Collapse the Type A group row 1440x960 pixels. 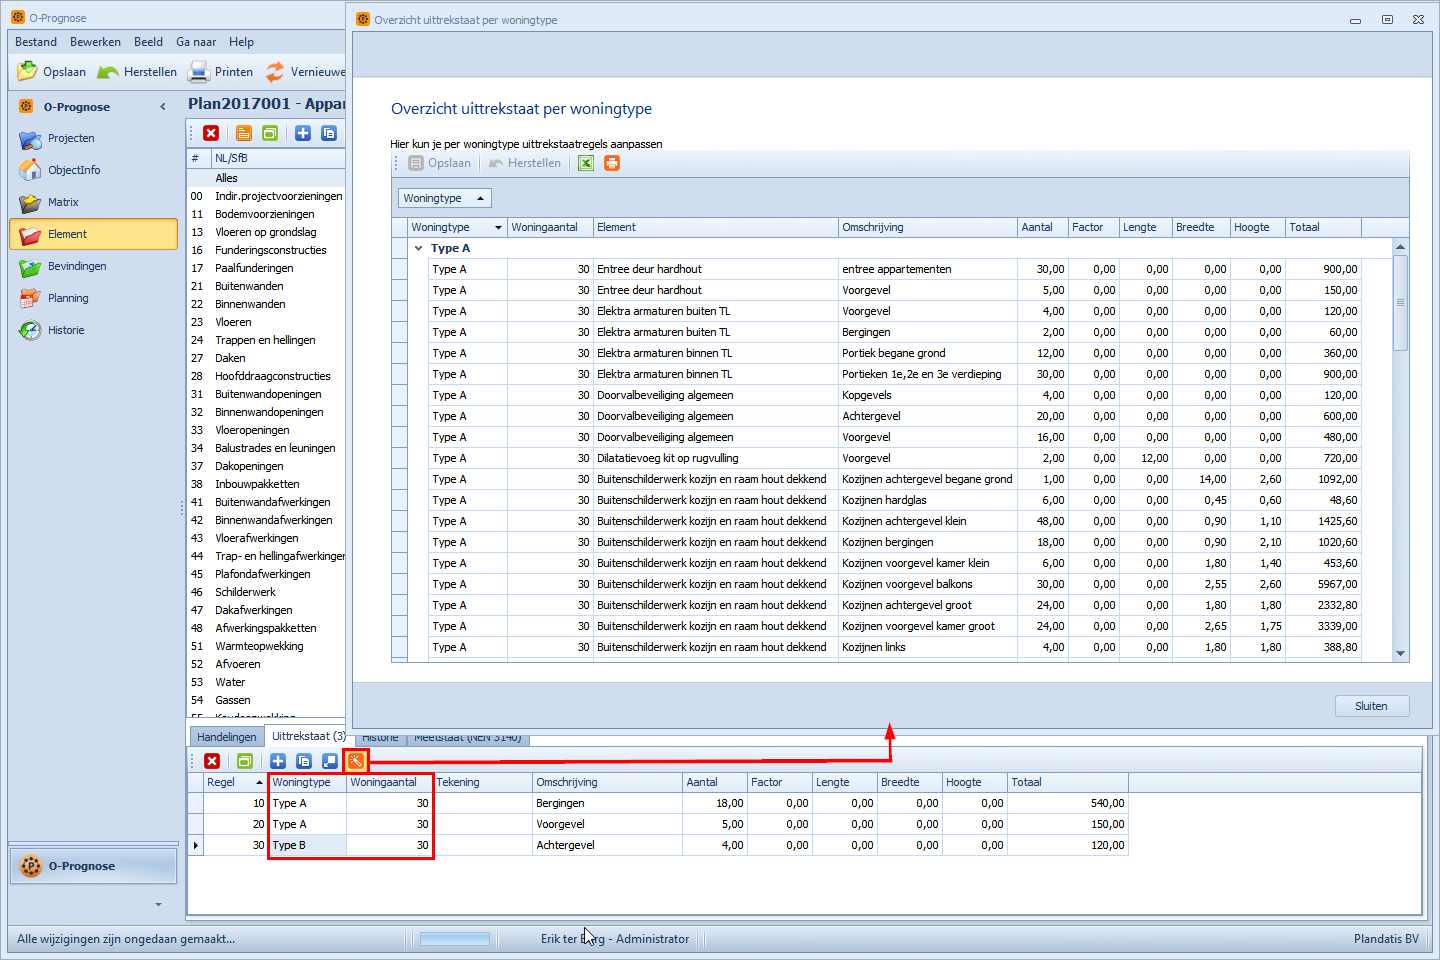pos(419,248)
